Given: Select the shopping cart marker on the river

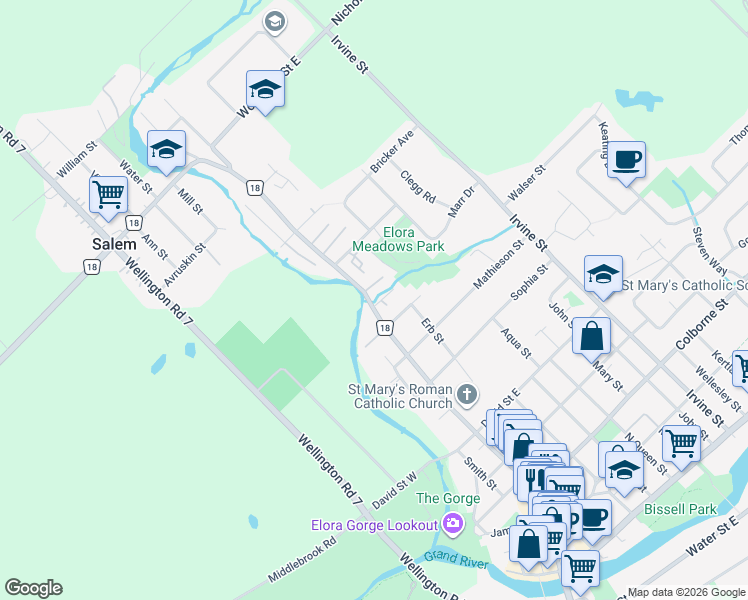Looking at the screenshot, I should (581, 569).
